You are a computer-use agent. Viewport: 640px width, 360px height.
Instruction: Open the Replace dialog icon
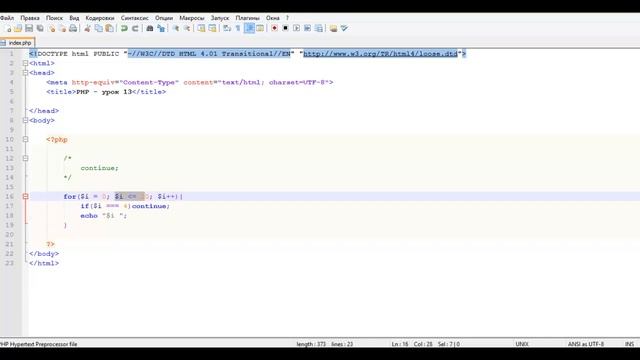pyautogui.click(x=161, y=29)
